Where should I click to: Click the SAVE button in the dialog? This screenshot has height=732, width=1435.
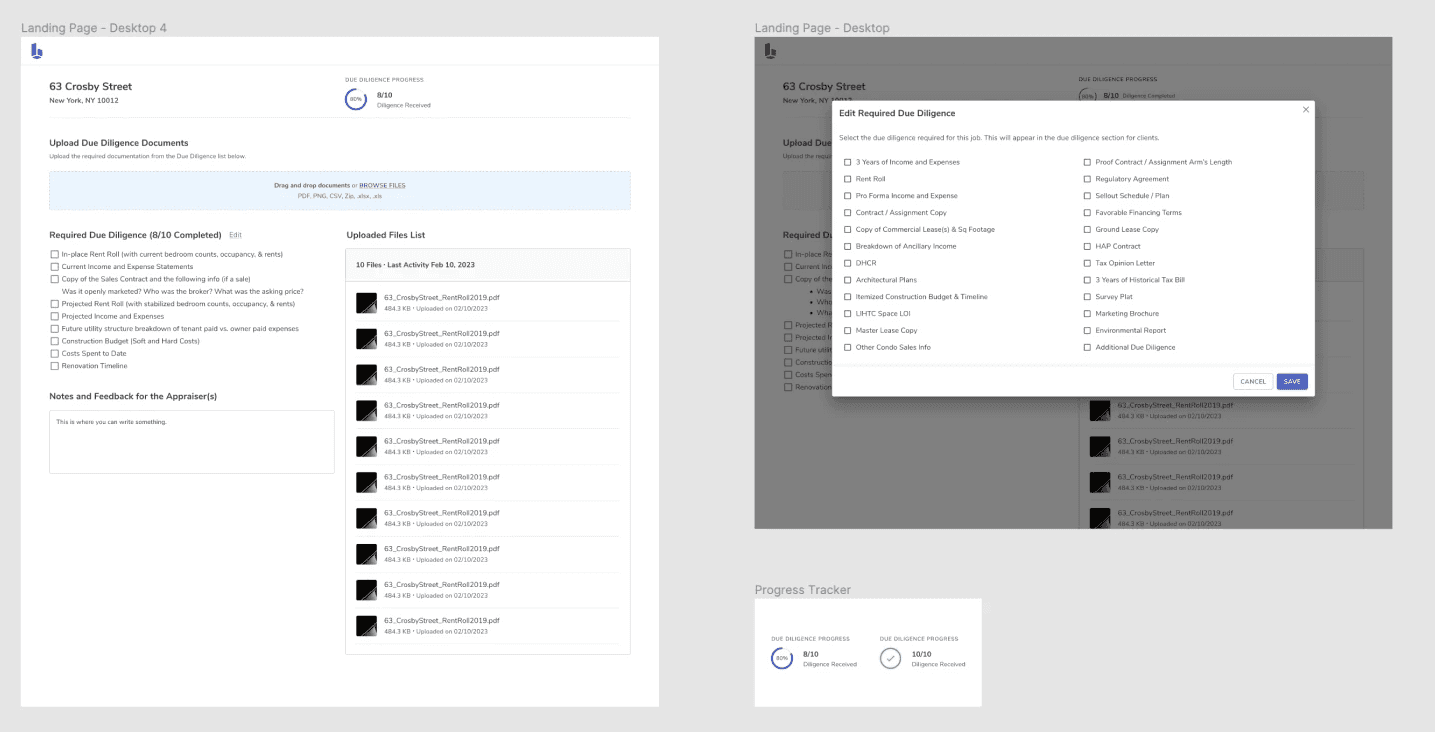point(1292,381)
